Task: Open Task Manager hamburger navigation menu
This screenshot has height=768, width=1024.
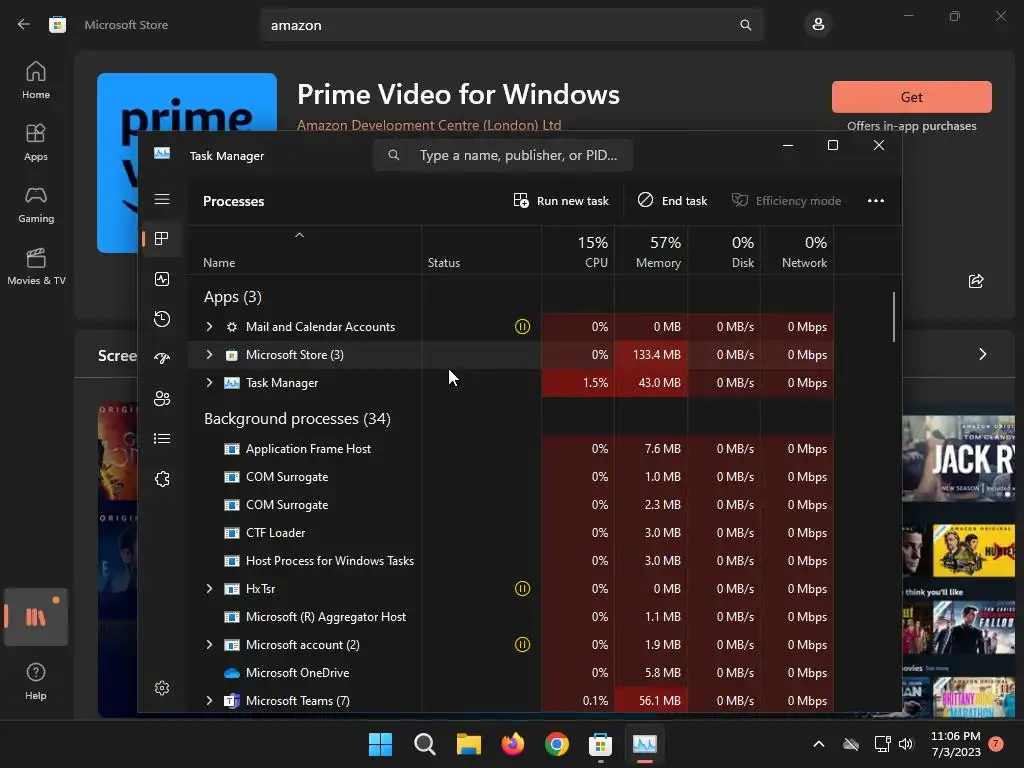Action: [162, 199]
